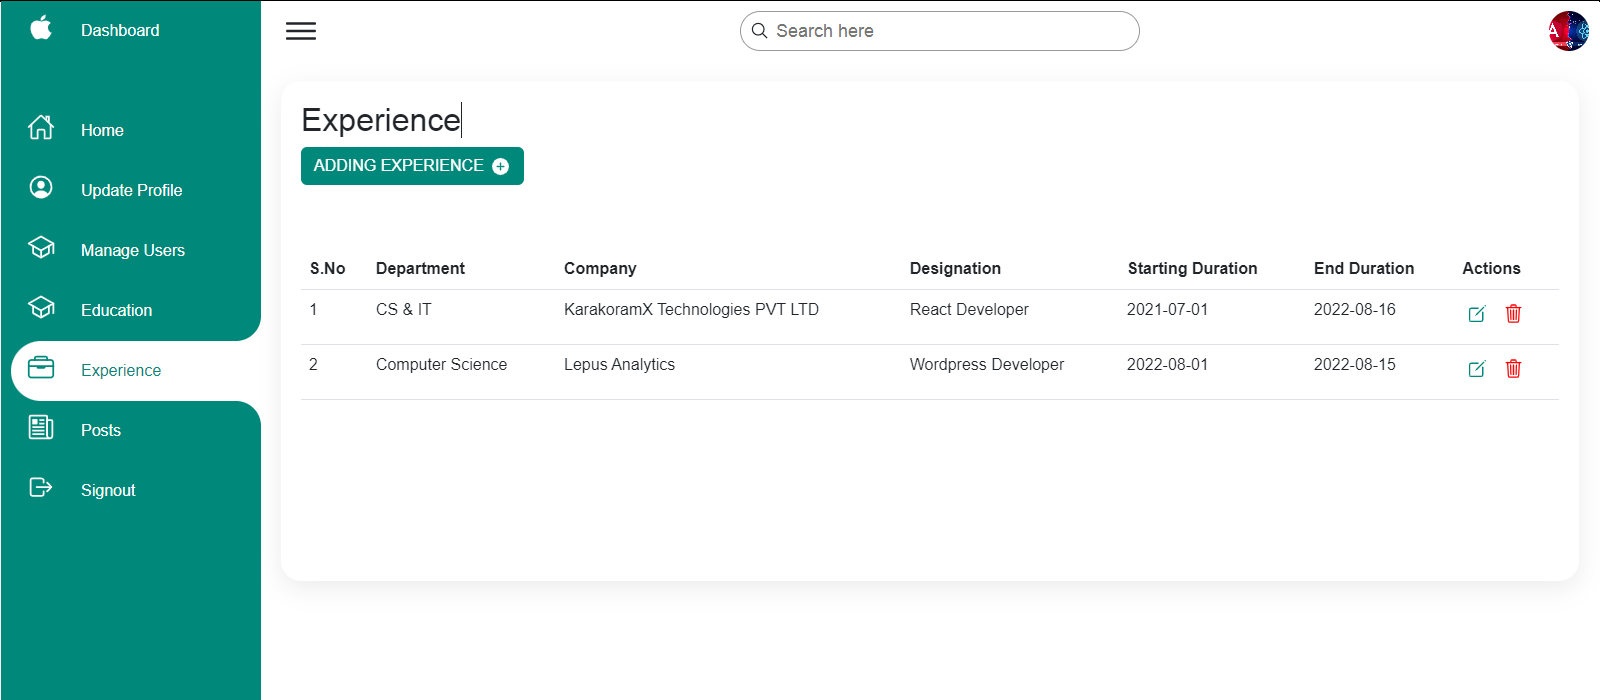Select the Lepus Analytics company cell
Image resolution: width=1600 pixels, height=700 pixels.
pos(619,364)
